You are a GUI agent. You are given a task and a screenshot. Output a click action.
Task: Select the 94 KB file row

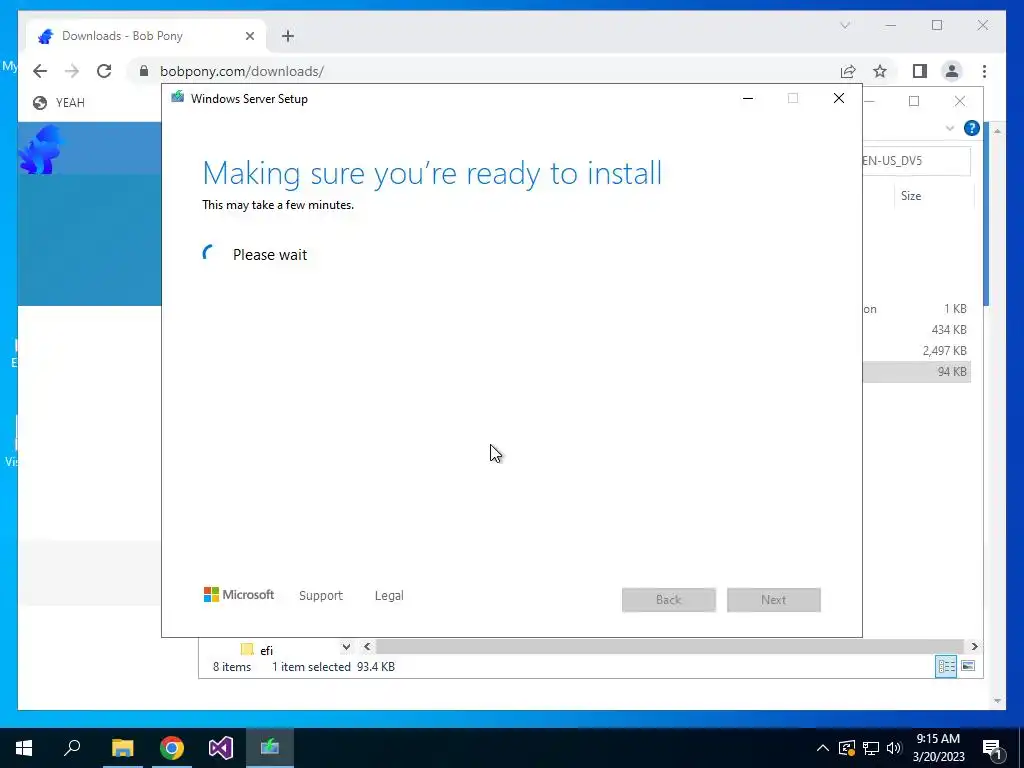[916, 372]
